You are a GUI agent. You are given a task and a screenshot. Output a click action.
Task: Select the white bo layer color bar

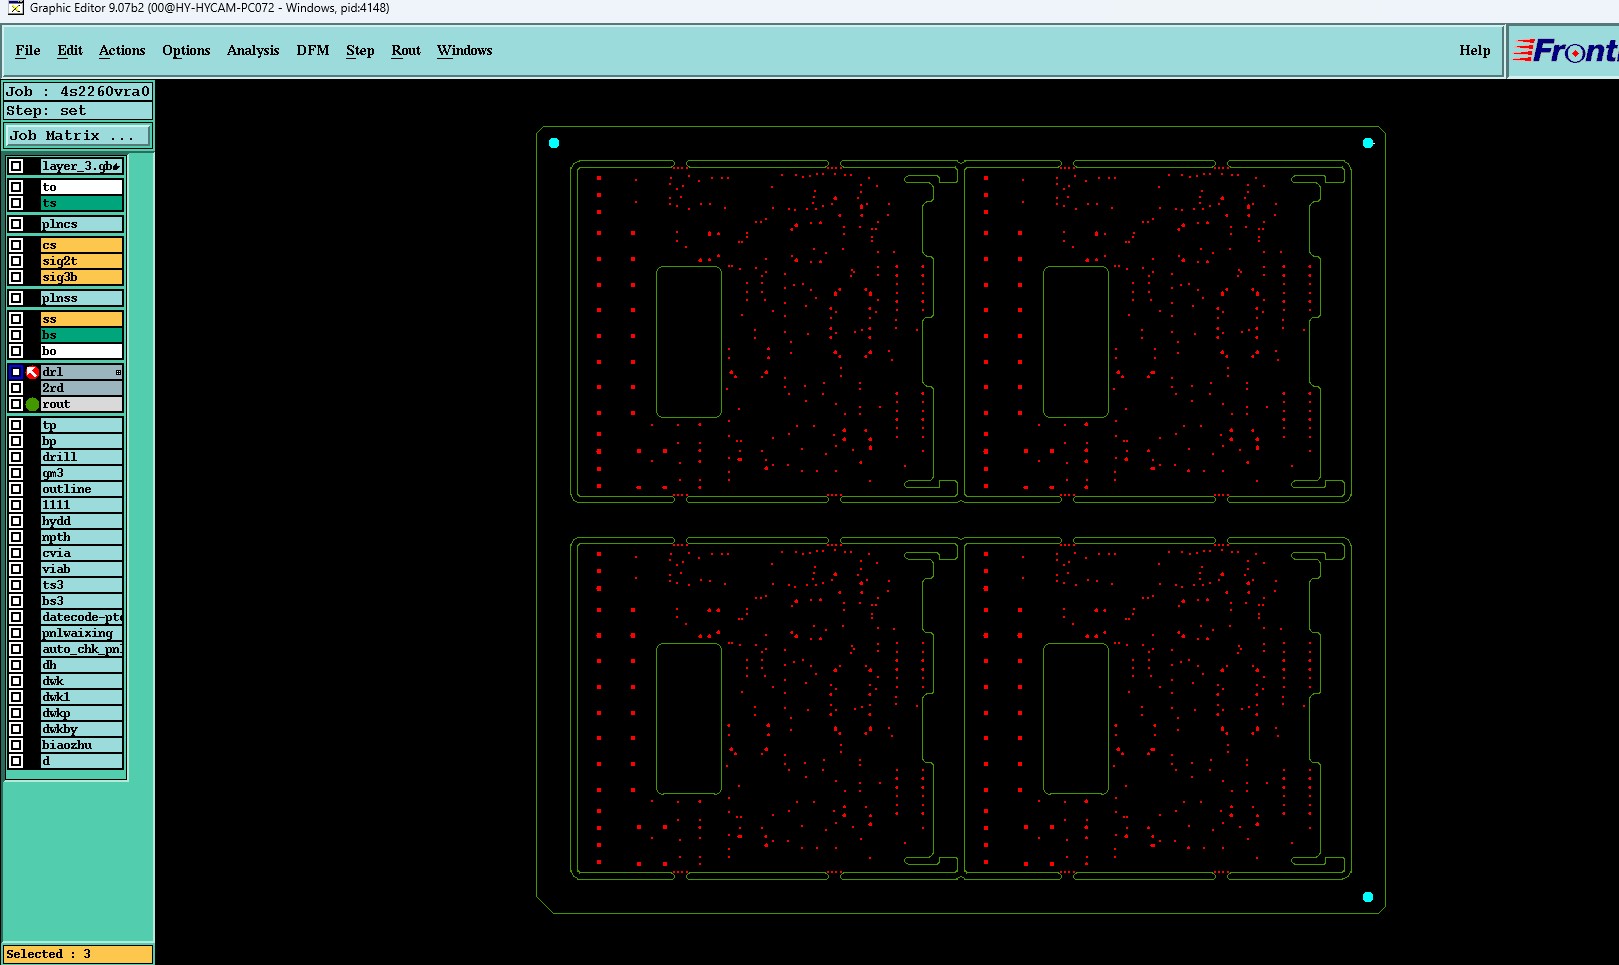click(82, 351)
